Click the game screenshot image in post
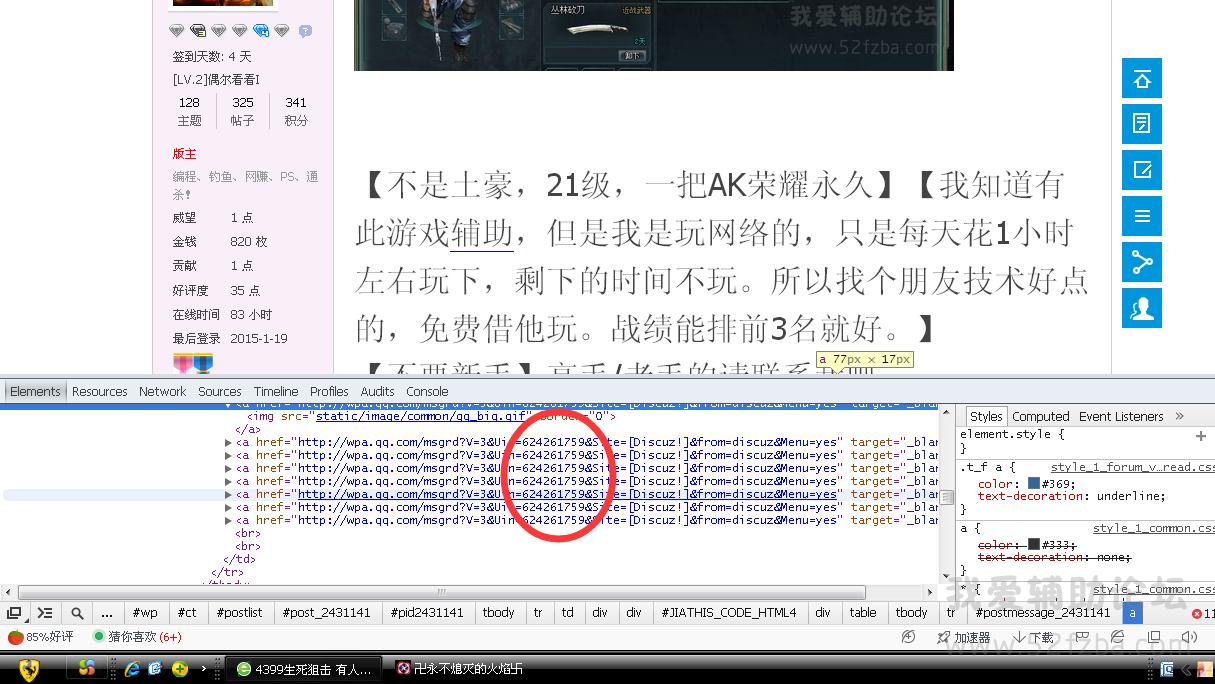Screen dimensions: 1215x684 (653, 35)
